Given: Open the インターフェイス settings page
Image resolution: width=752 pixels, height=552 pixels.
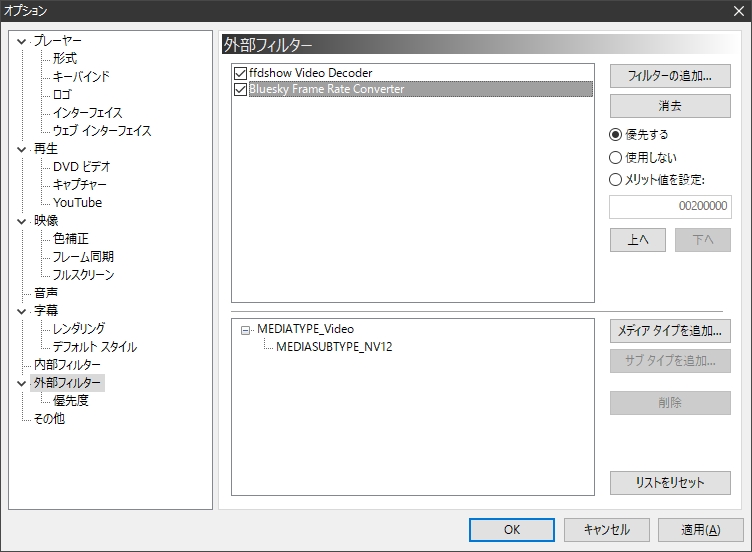Looking at the screenshot, I should pos(87,113).
